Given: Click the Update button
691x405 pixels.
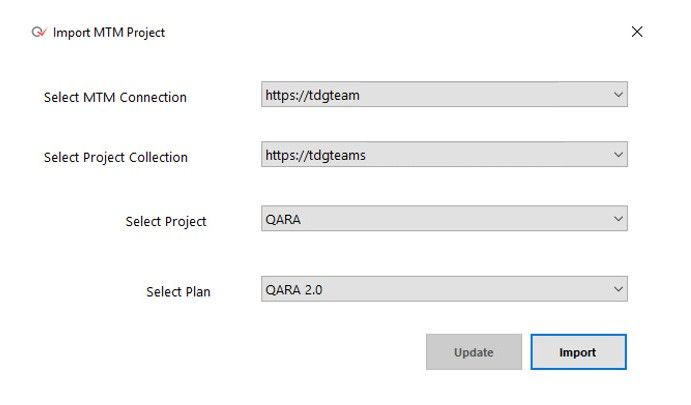Looking at the screenshot, I should click(x=474, y=352).
